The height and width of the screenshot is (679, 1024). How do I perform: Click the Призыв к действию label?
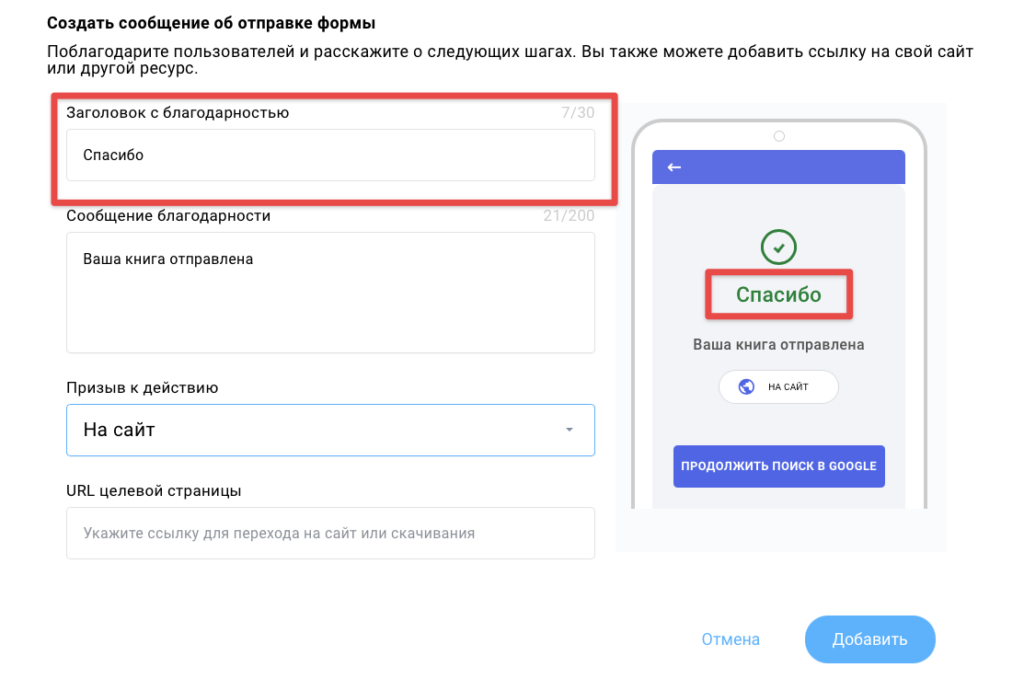(x=142, y=388)
